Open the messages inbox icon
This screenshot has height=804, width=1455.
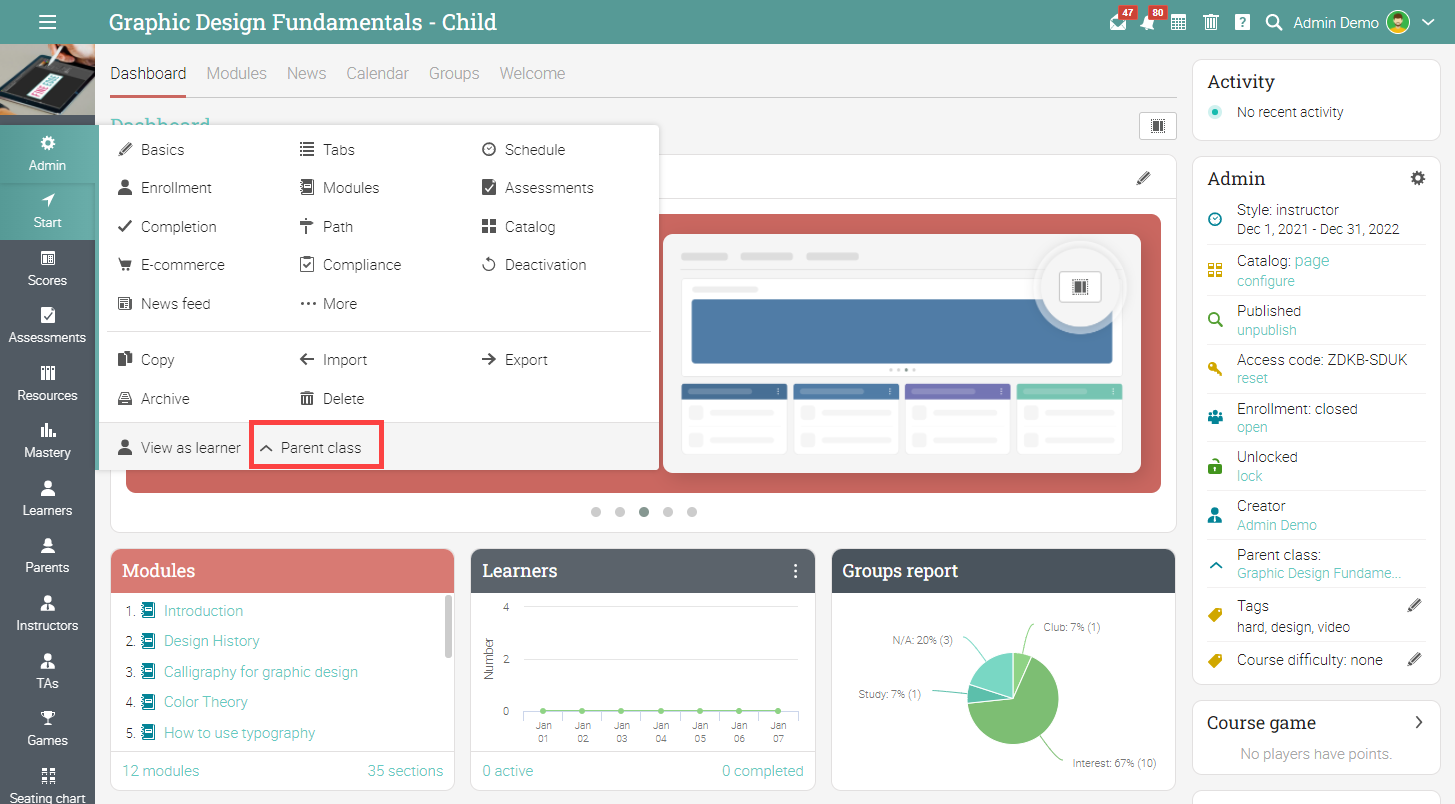(1118, 22)
